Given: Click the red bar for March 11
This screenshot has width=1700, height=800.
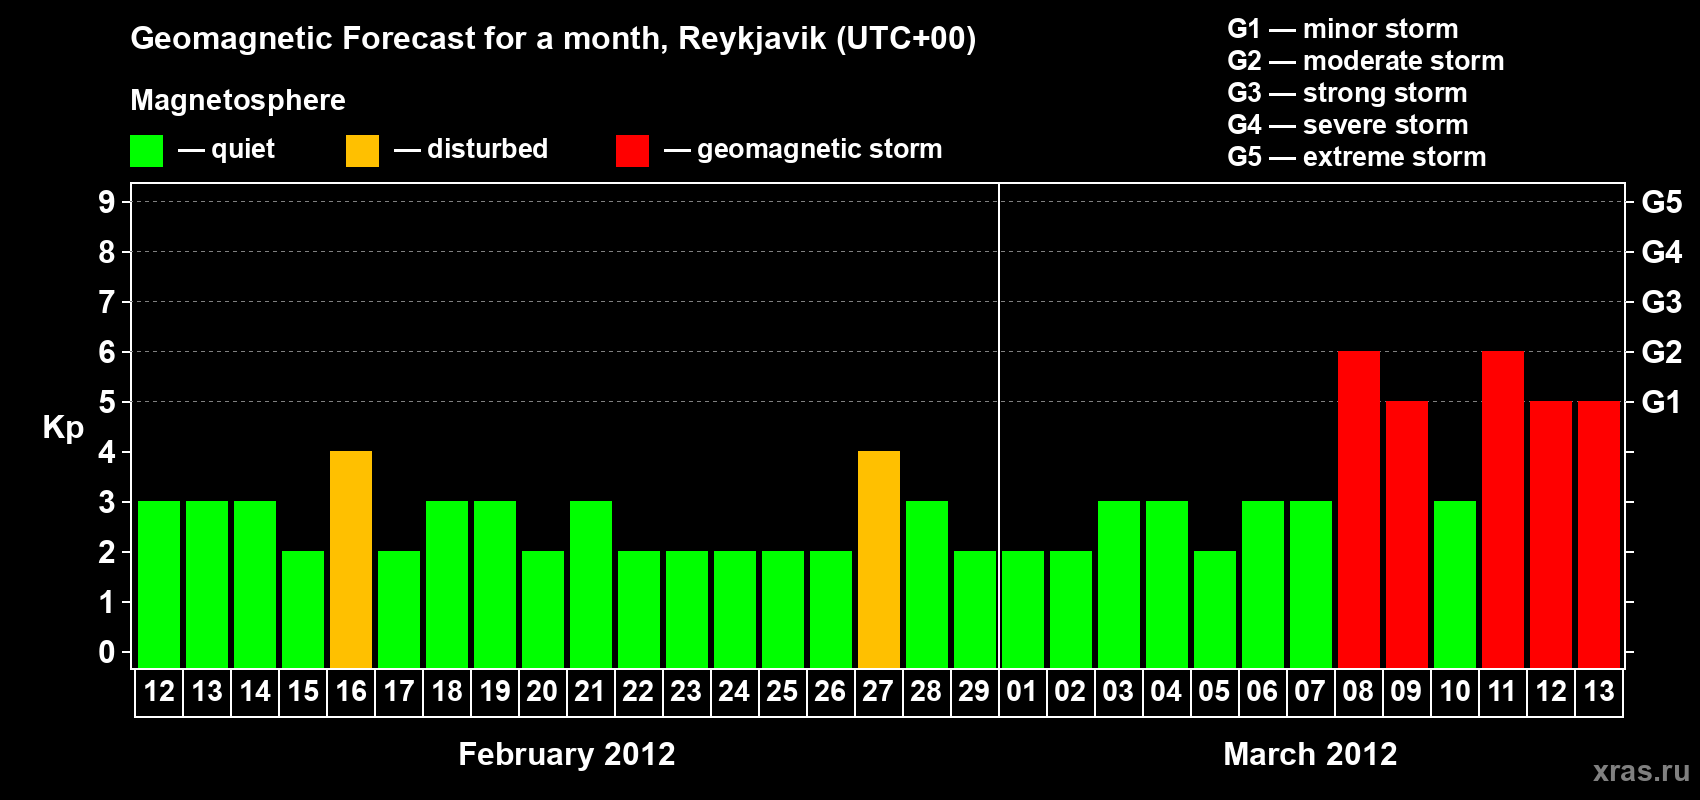Looking at the screenshot, I should click(x=1503, y=509).
